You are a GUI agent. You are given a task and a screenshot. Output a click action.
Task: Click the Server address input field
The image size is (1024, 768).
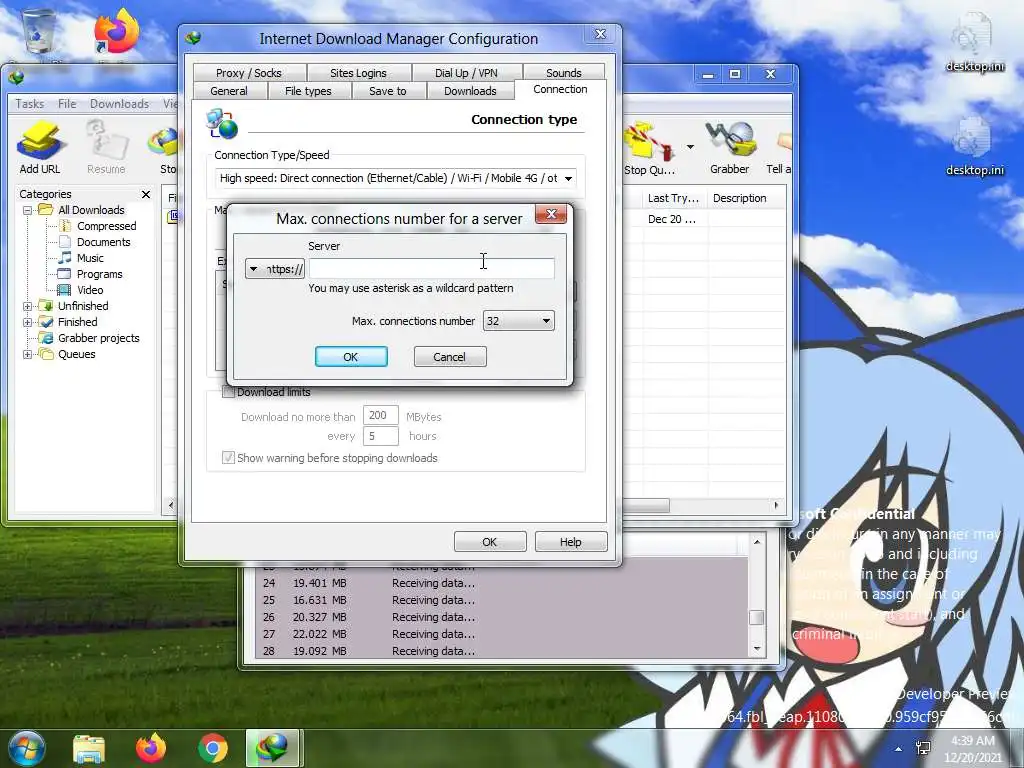coord(431,268)
